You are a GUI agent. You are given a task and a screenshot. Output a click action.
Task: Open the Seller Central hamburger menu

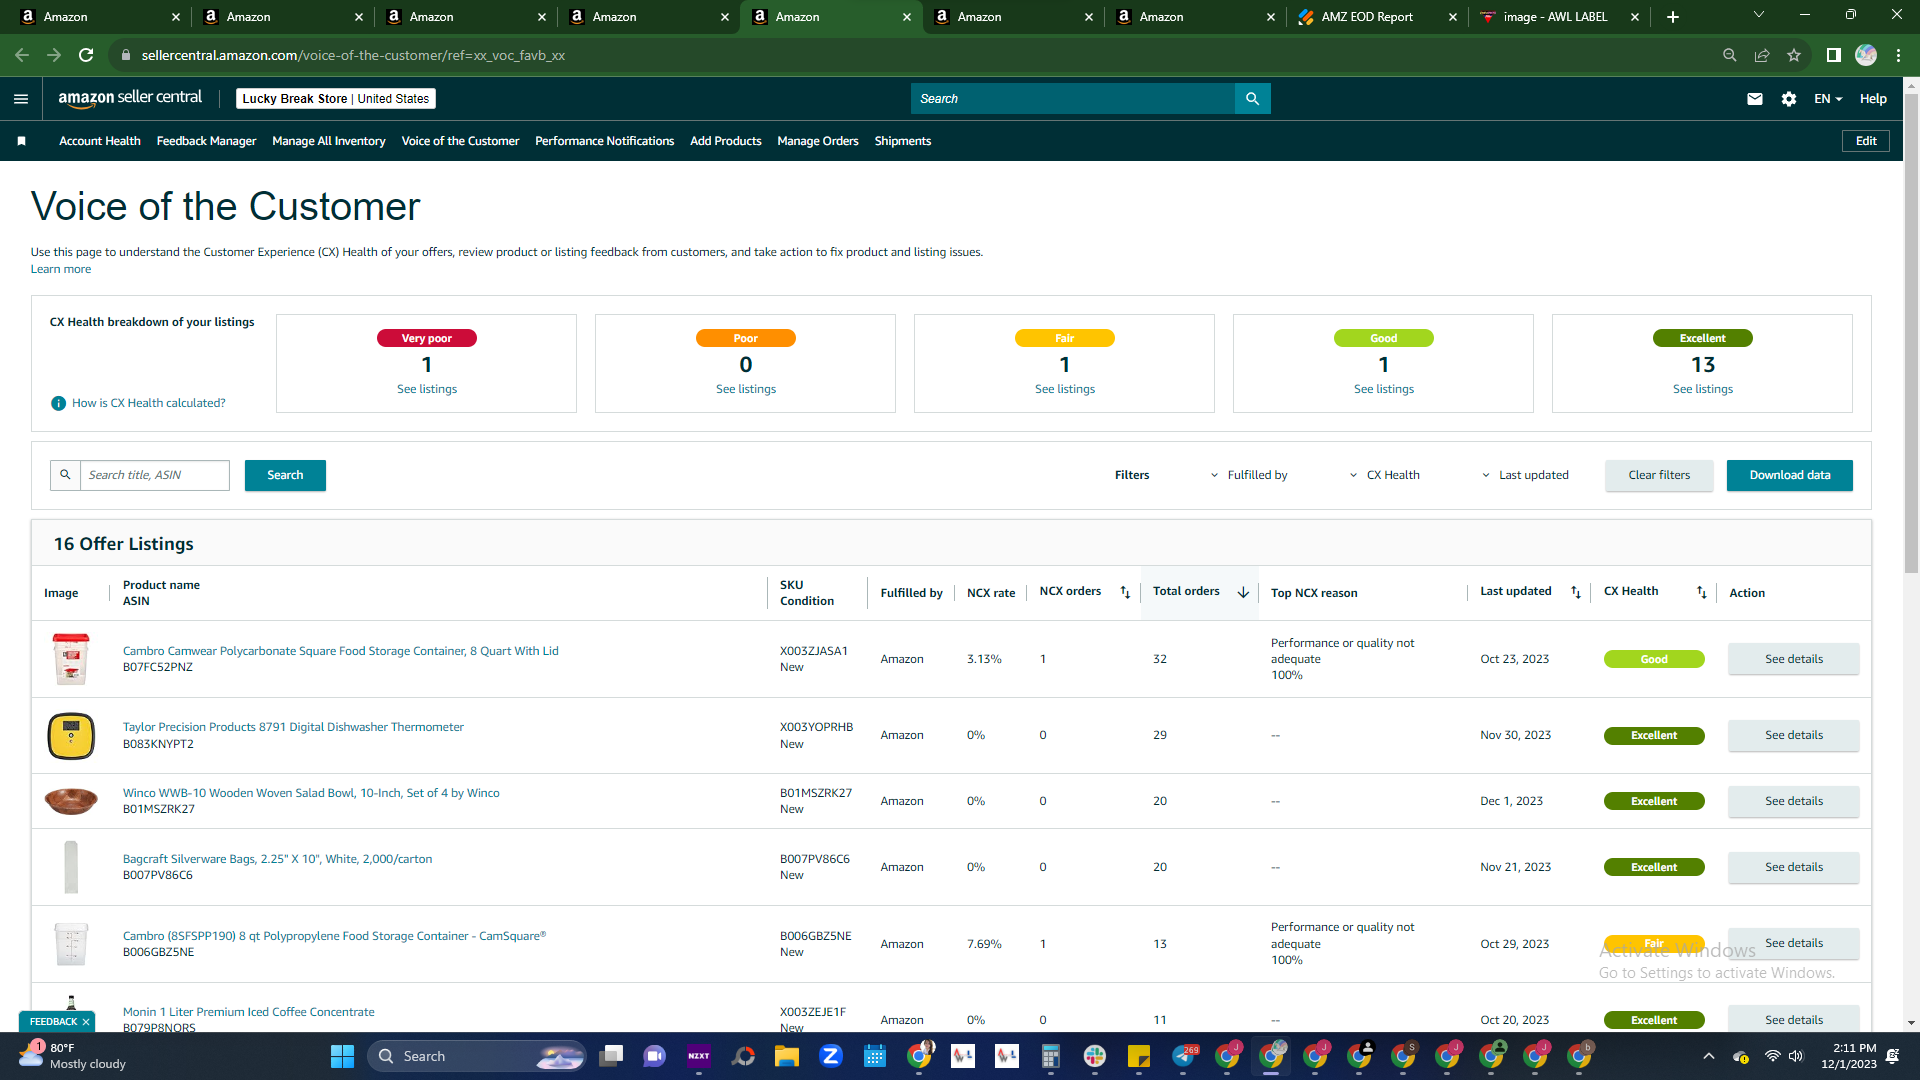(21, 99)
